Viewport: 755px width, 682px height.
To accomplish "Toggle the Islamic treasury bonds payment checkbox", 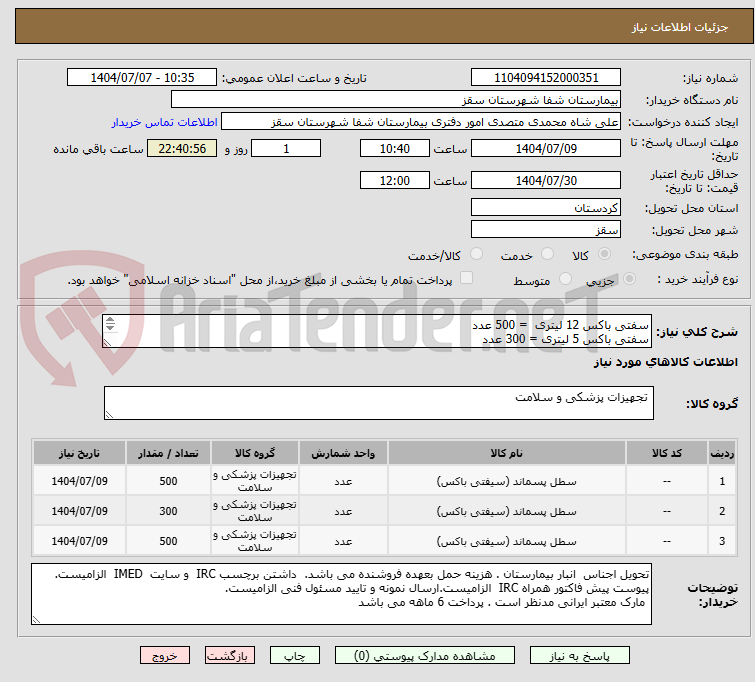I will pos(466,279).
